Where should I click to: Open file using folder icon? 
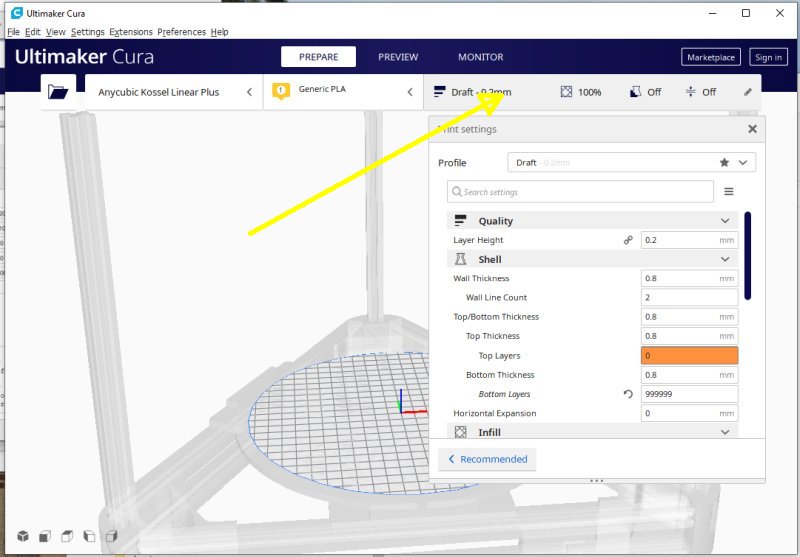click(58, 92)
